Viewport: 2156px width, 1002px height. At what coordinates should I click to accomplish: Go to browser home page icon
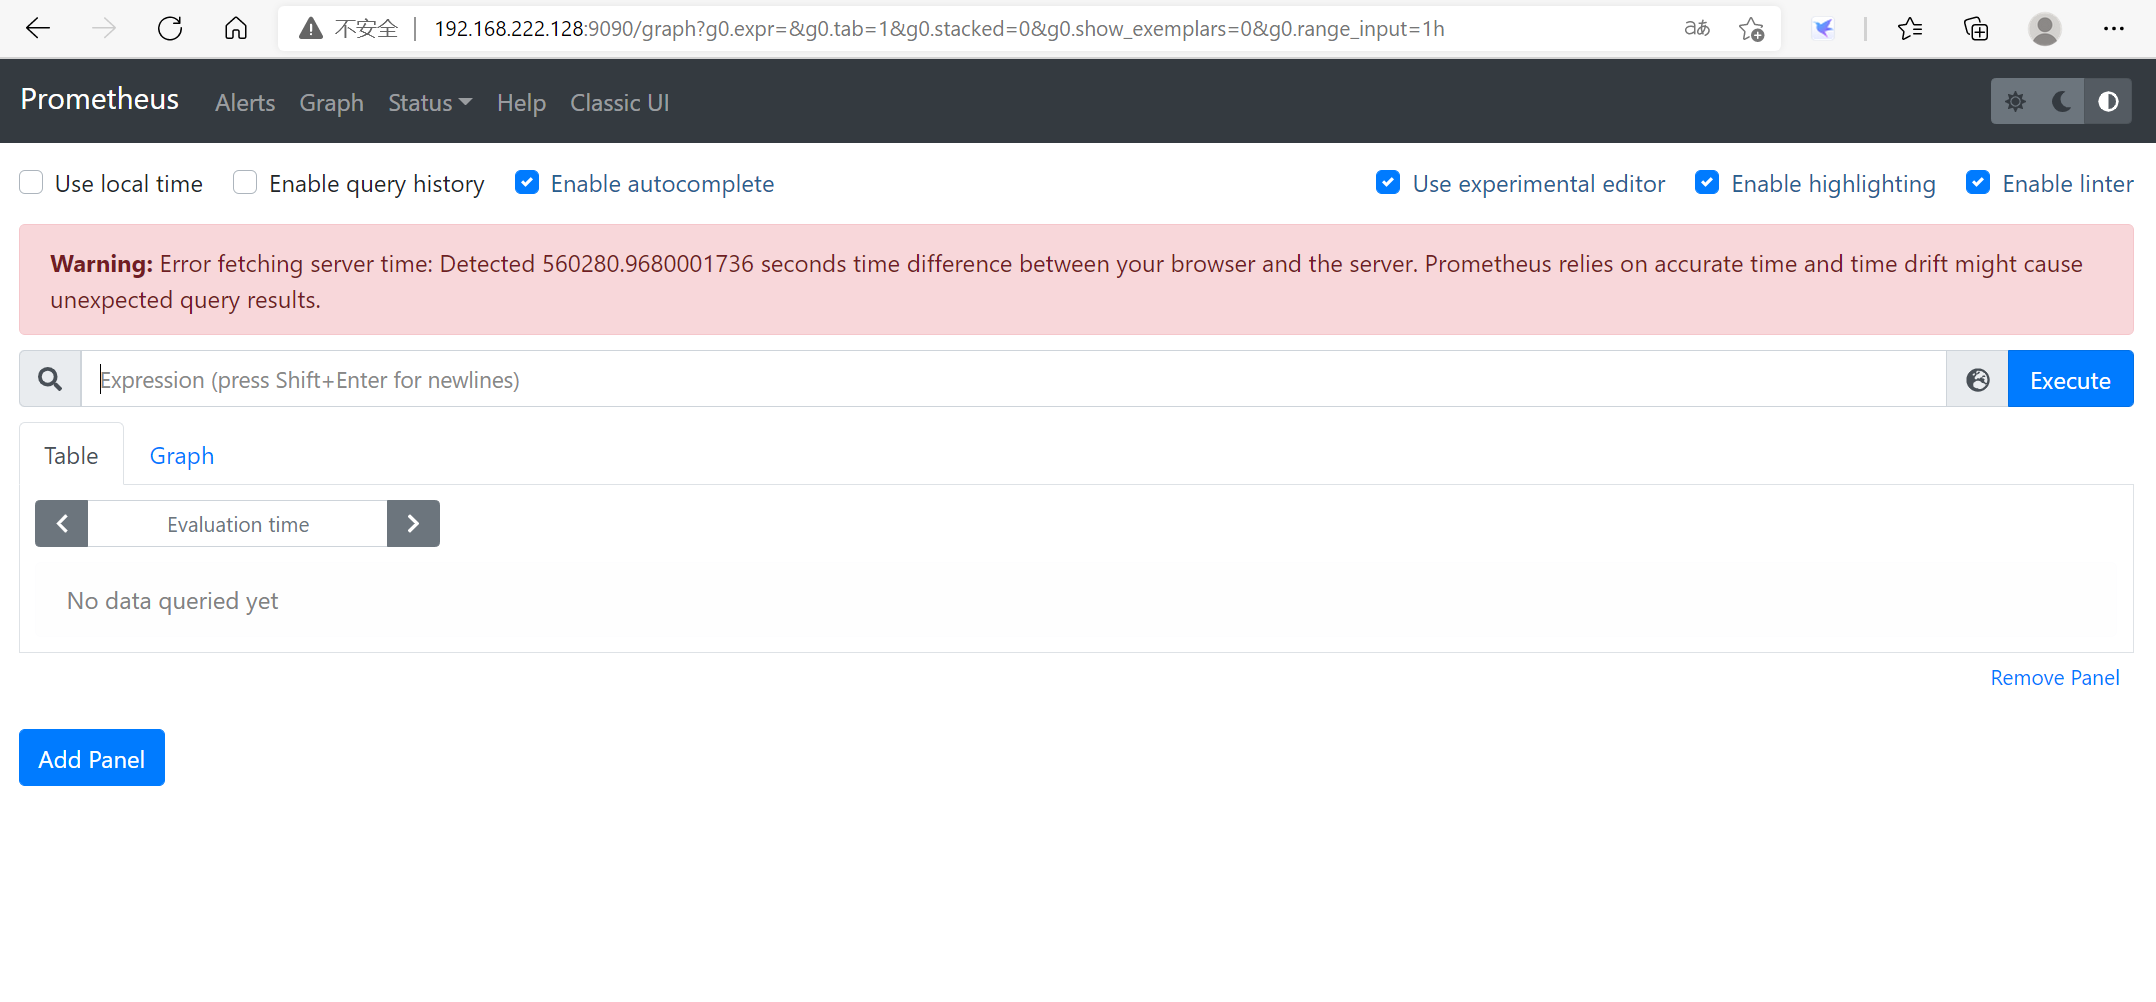click(x=236, y=28)
